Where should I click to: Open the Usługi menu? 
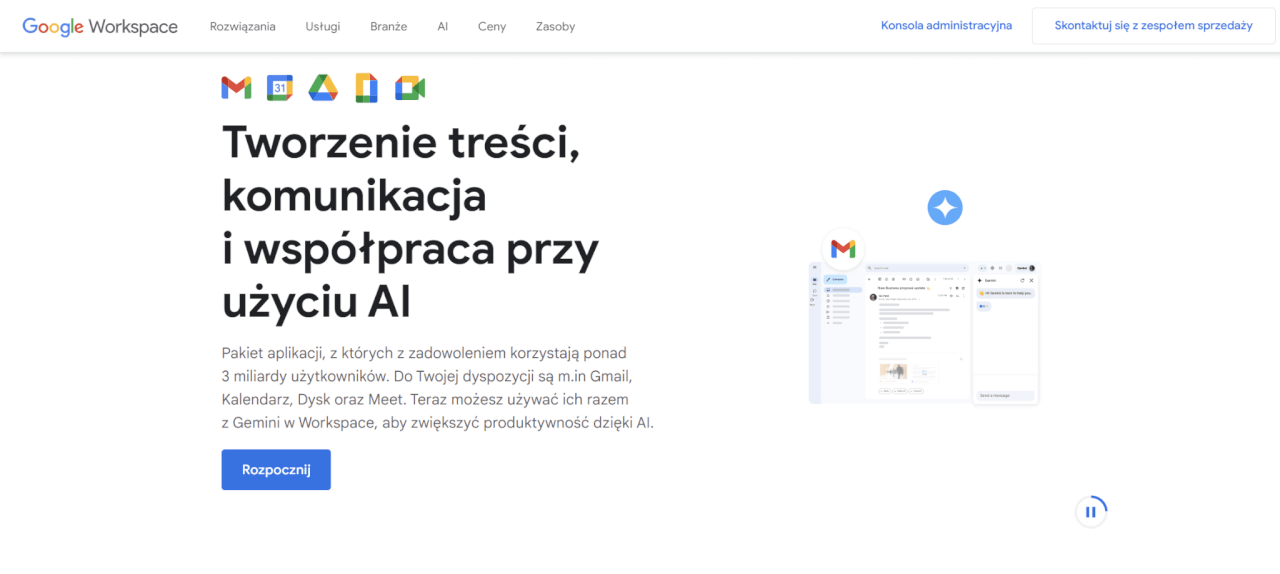(x=323, y=27)
